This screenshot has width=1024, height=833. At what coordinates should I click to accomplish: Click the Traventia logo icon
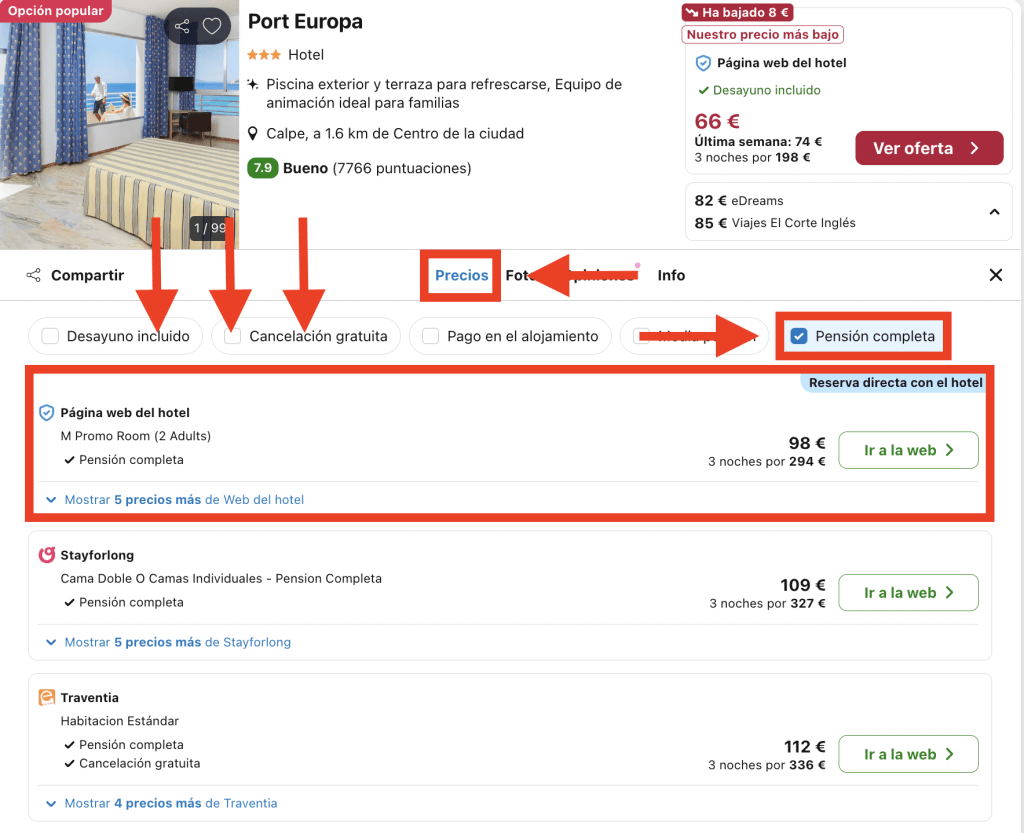[x=46, y=698]
